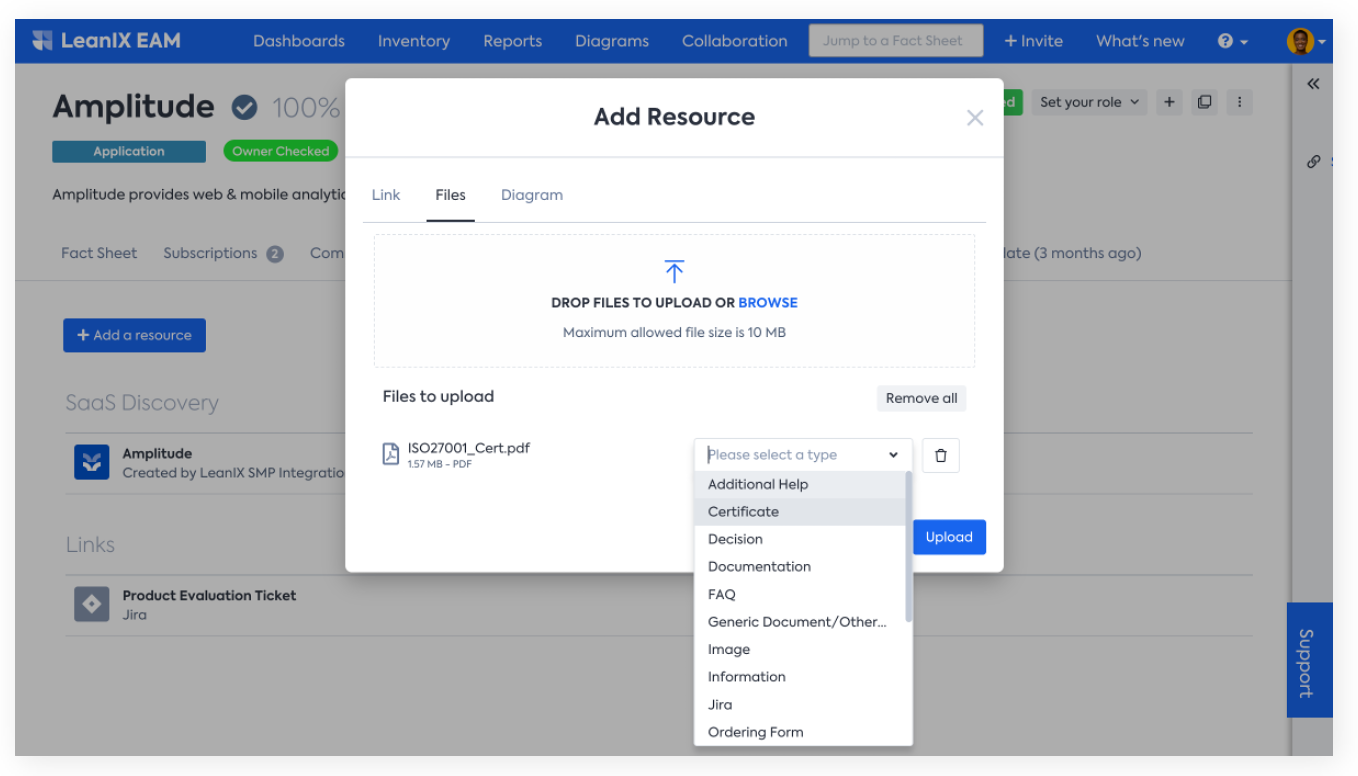The height and width of the screenshot is (776, 1358).
Task: Open the Product Evaluation Ticket link
Action: [x=209, y=595]
